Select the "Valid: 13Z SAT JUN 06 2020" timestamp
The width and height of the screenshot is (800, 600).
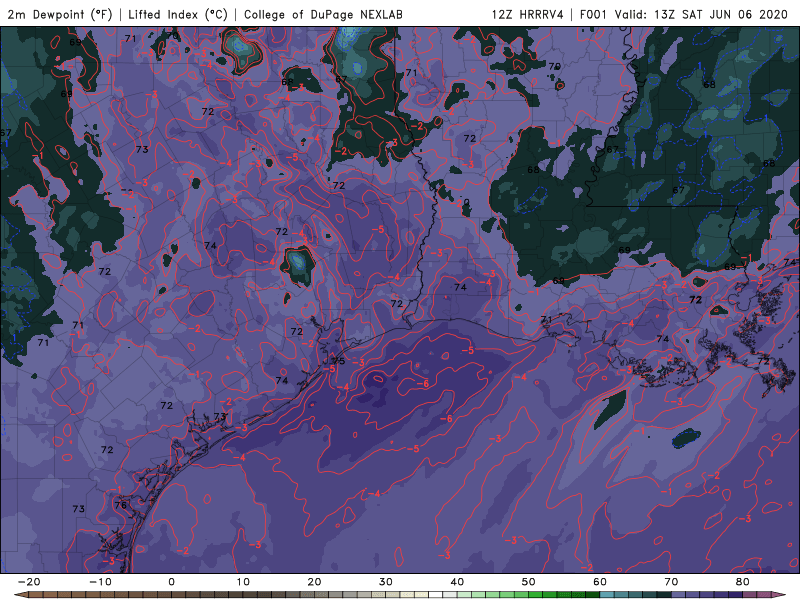coord(701,14)
